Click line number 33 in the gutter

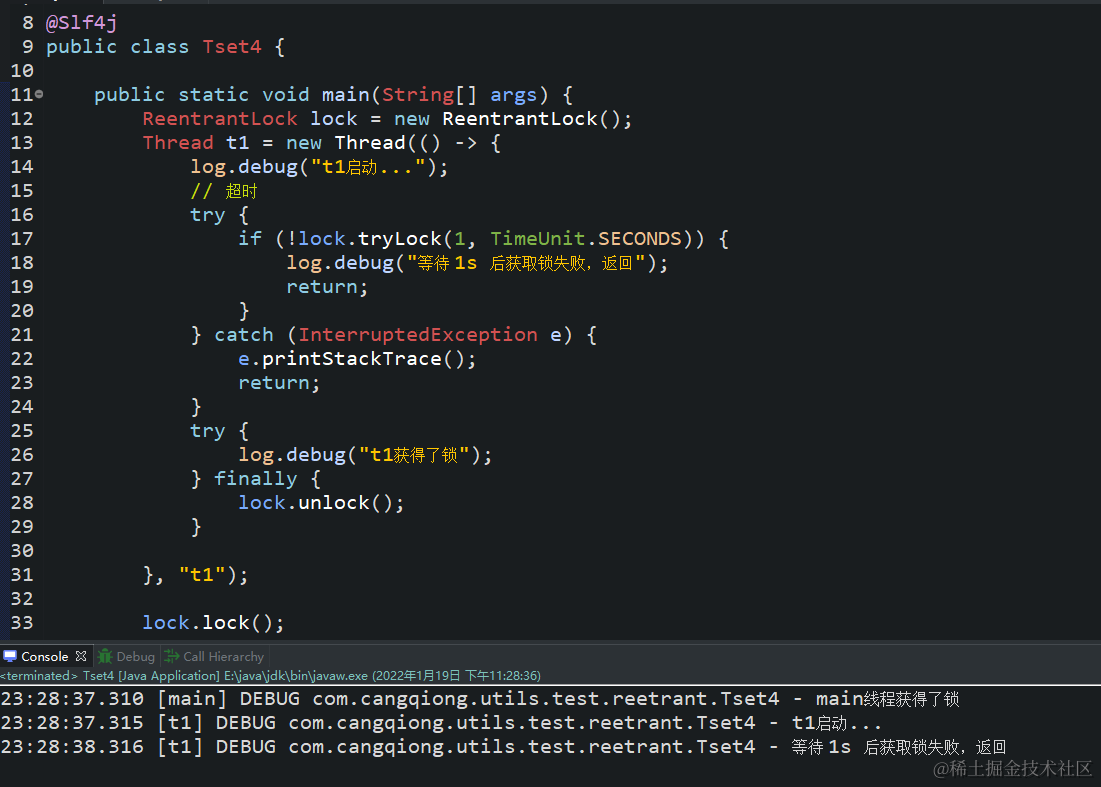[x=22, y=623]
